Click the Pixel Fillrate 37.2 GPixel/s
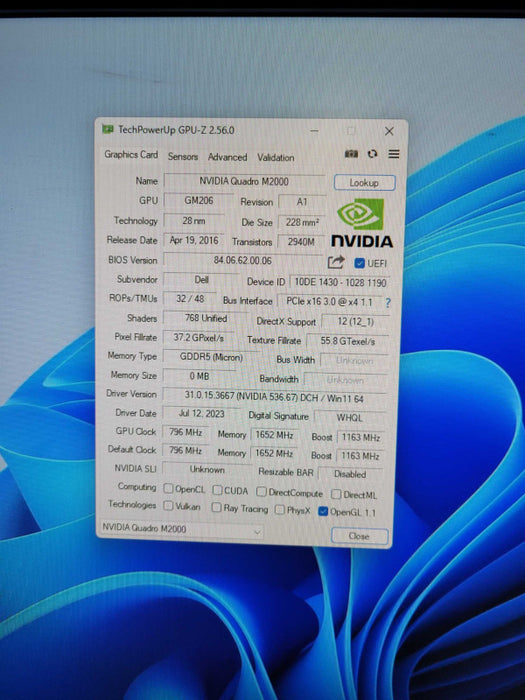The height and width of the screenshot is (700, 525). coord(198,338)
